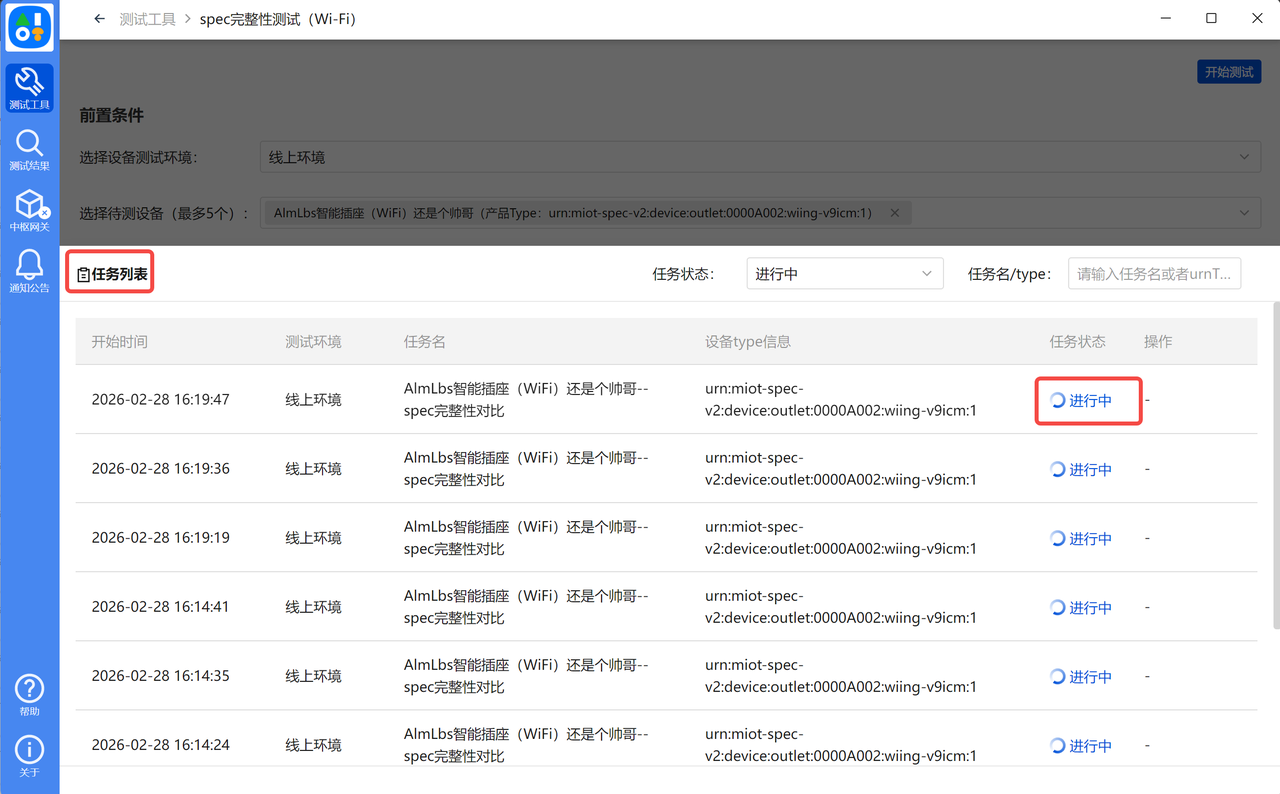Click the 任务名 column header
The height and width of the screenshot is (794, 1280).
click(x=425, y=342)
